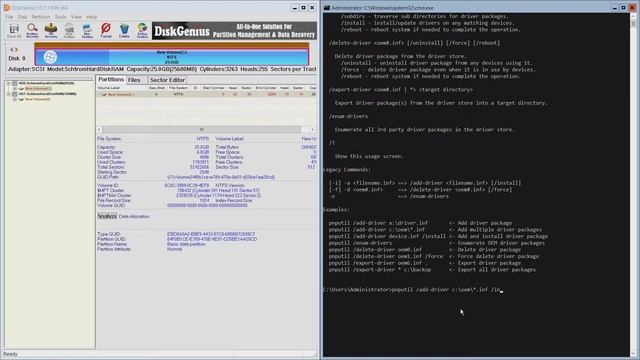Click the horizontal scrollbar thumb in partition list
This screenshot has height=360, width=640.
(x=202, y=129)
